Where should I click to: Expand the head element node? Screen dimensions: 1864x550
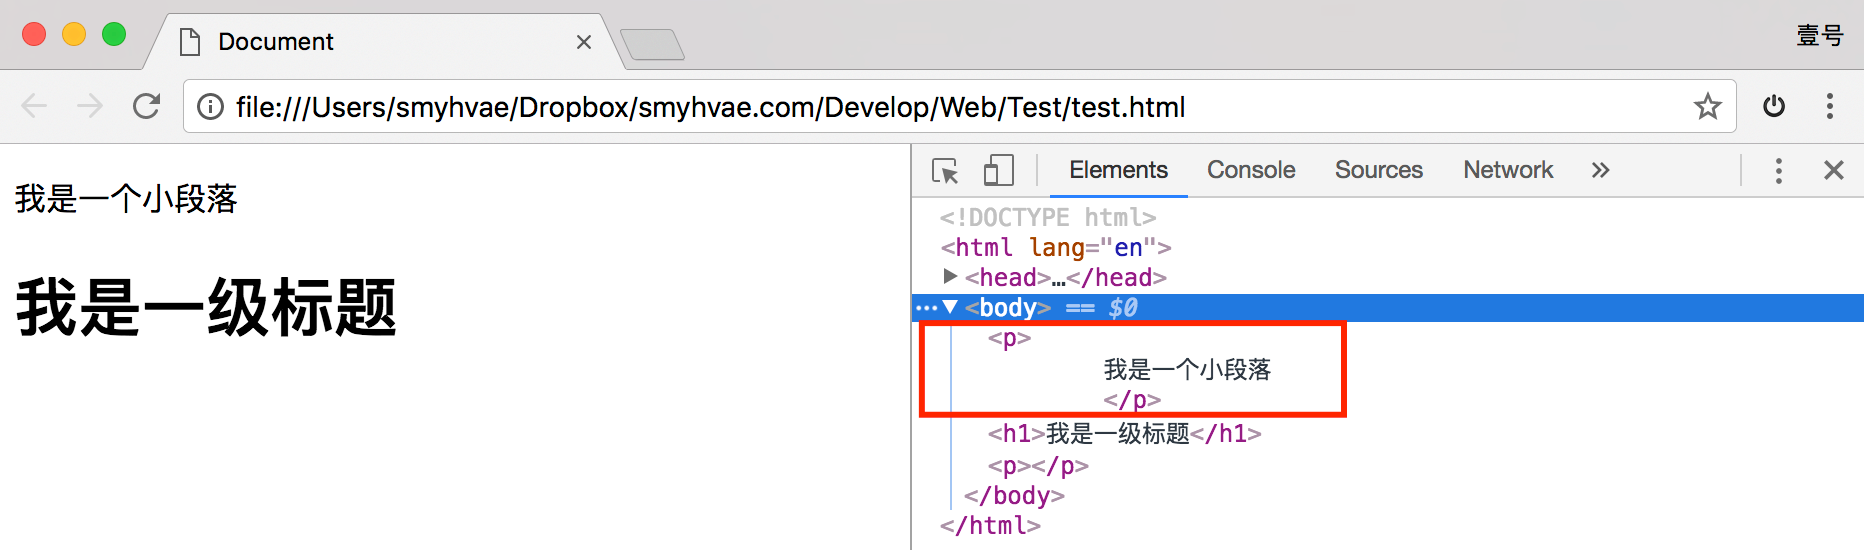[950, 276]
